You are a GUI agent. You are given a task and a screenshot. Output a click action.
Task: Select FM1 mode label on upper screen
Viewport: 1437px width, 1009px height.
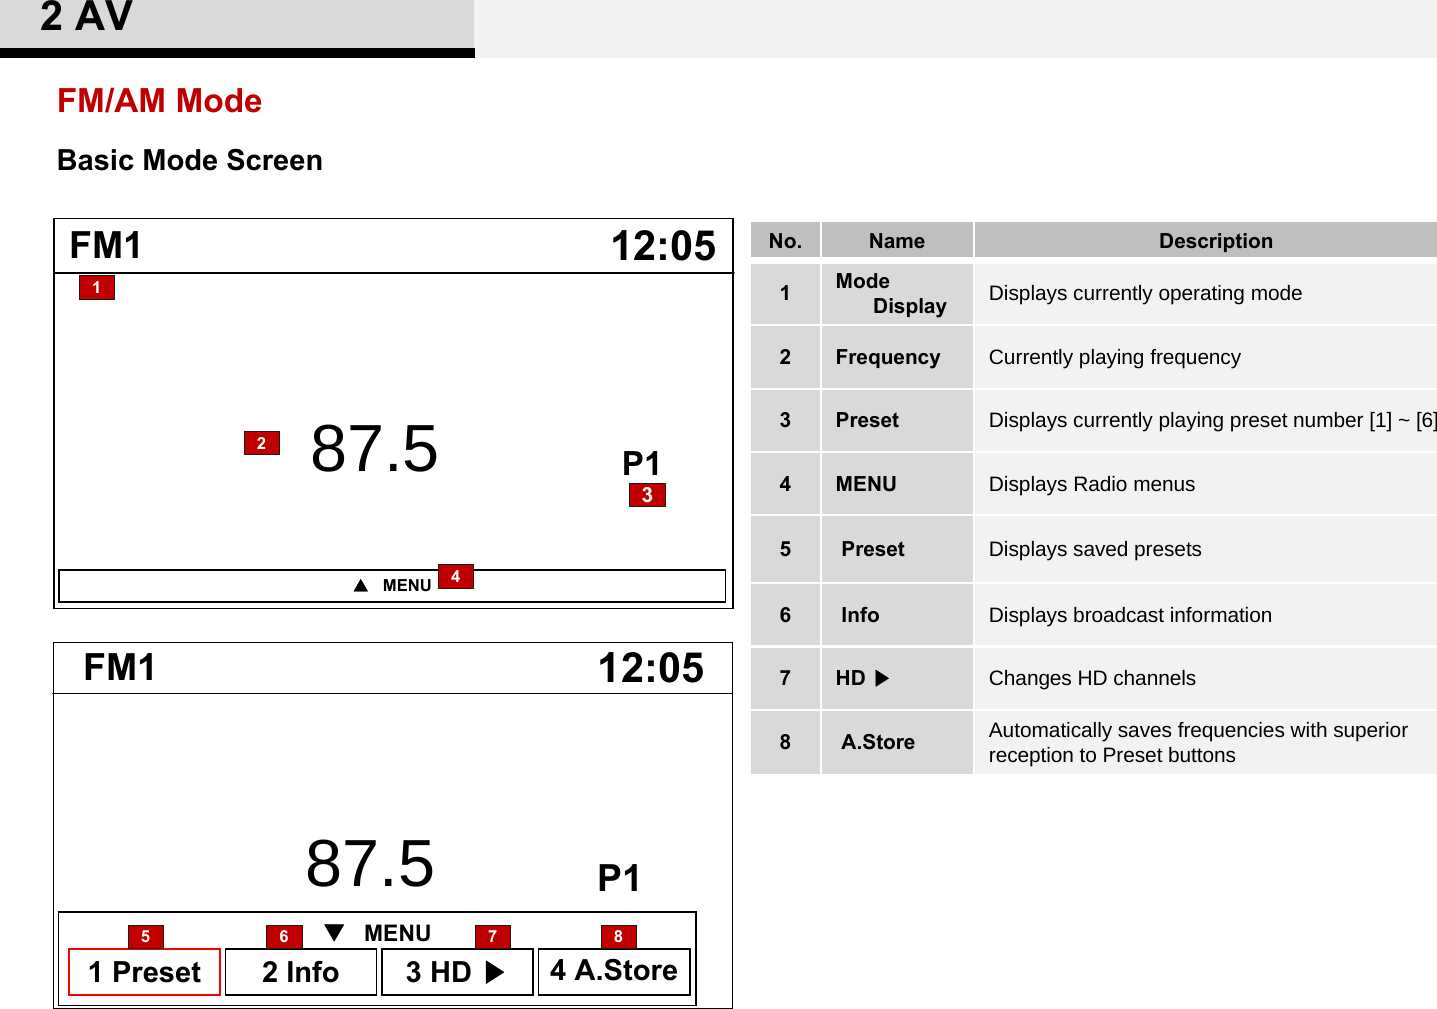pos(106,246)
